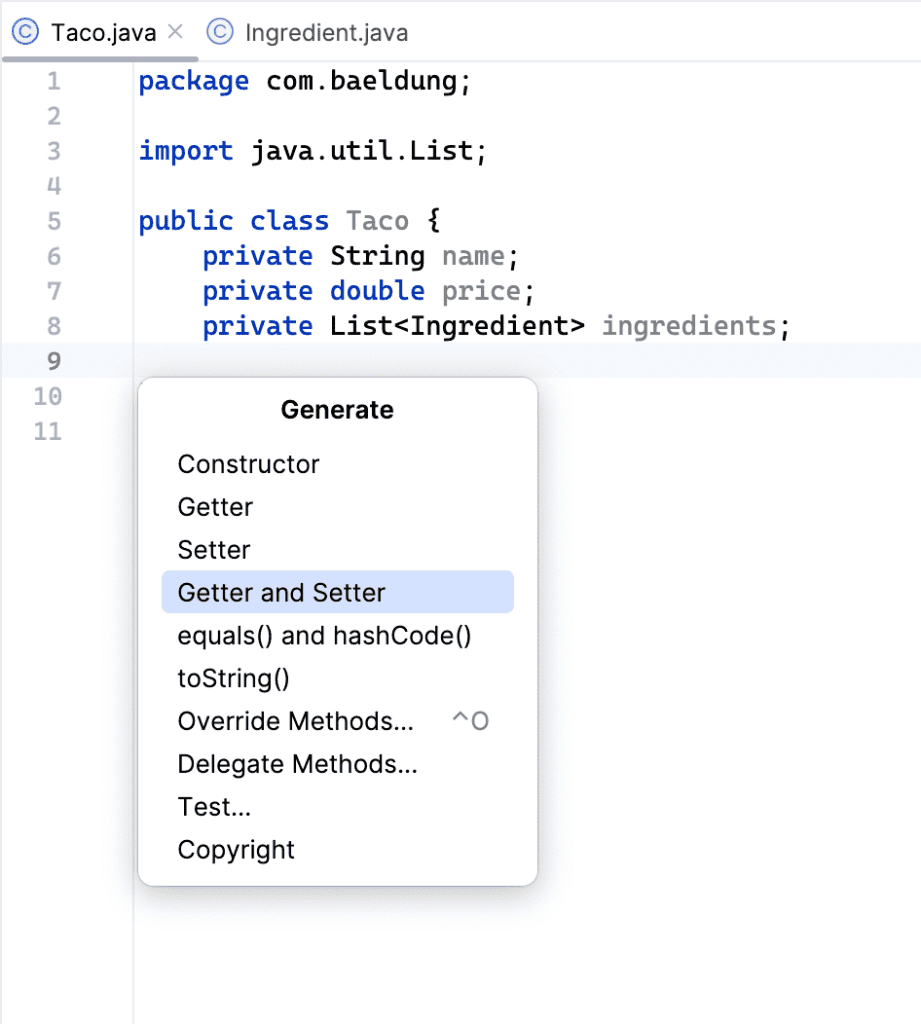Place cursor on the import java.util.List line
Screen dimensions: 921x1024
coord(310,150)
